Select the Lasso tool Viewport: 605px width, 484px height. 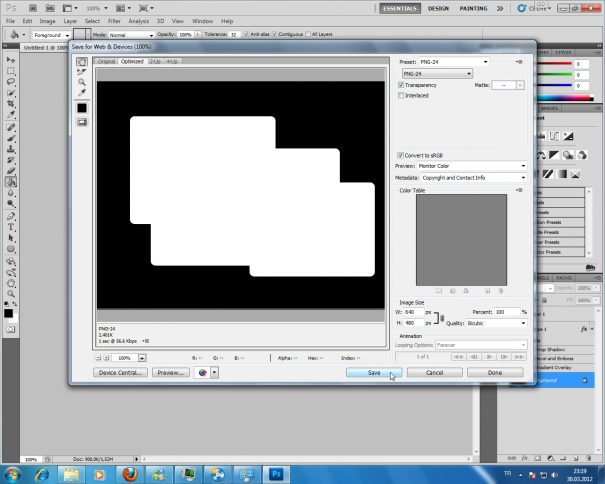(x=11, y=81)
